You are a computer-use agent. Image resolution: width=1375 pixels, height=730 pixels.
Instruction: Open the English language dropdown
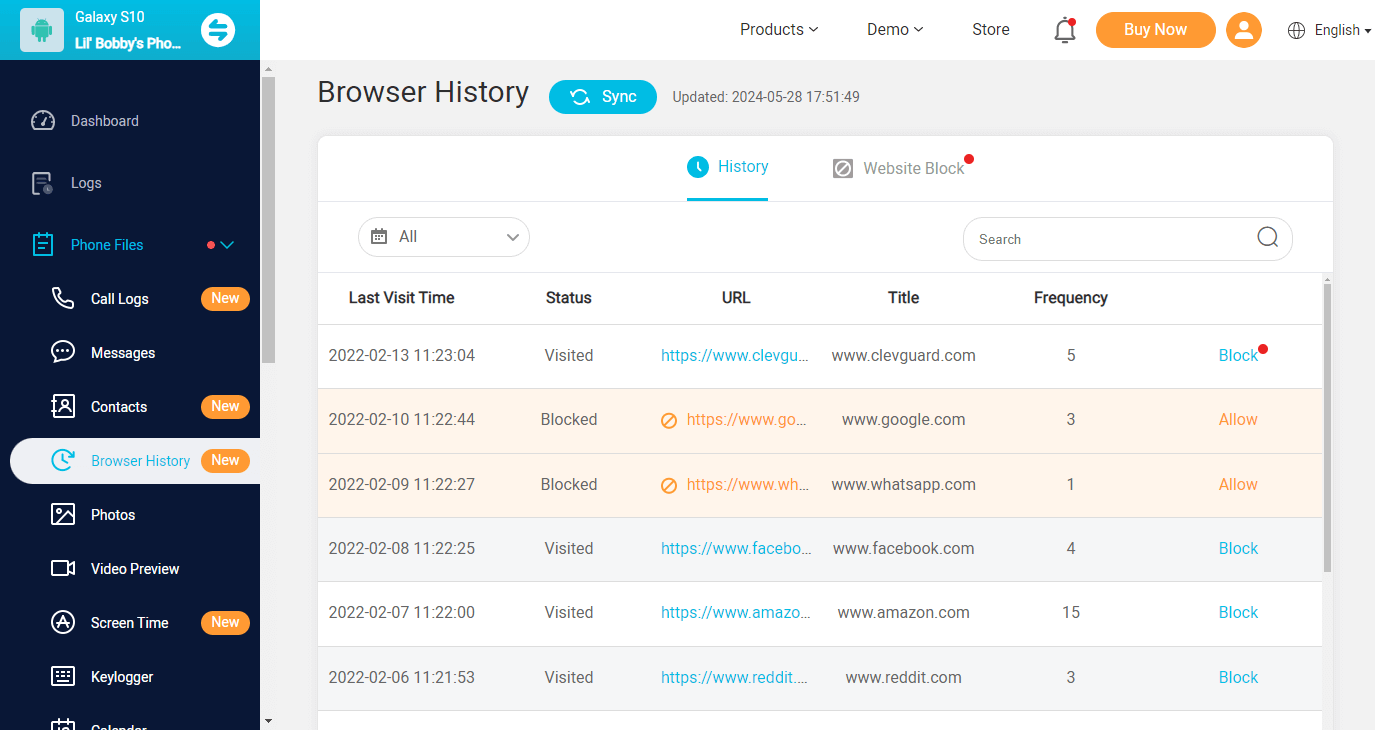pos(1343,30)
